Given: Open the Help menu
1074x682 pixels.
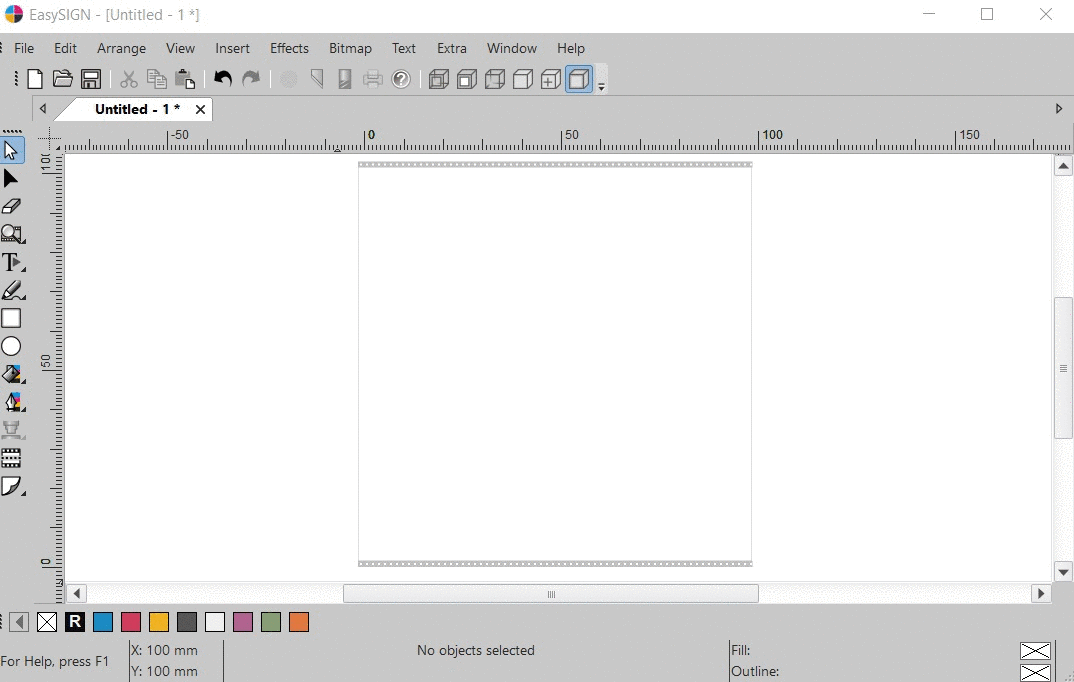Looking at the screenshot, I should (x=571, y=49).
